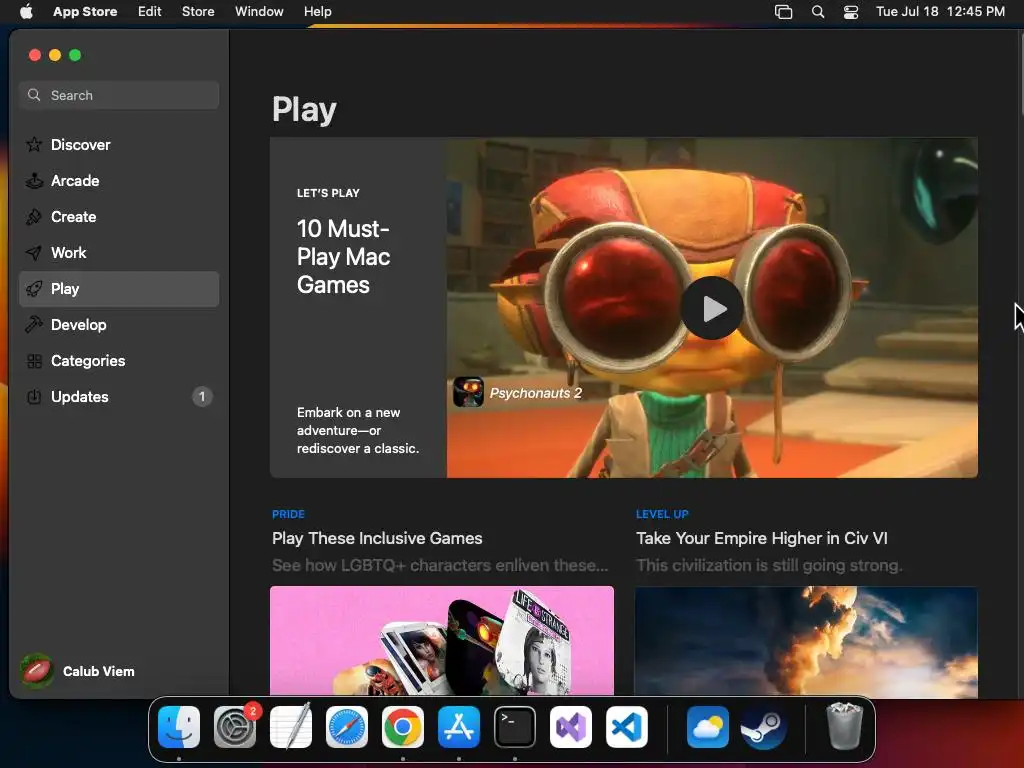Open Spotlight search in the menu bar
Image resolution: width=1024 pixels, height=768 pixels.
818,12
